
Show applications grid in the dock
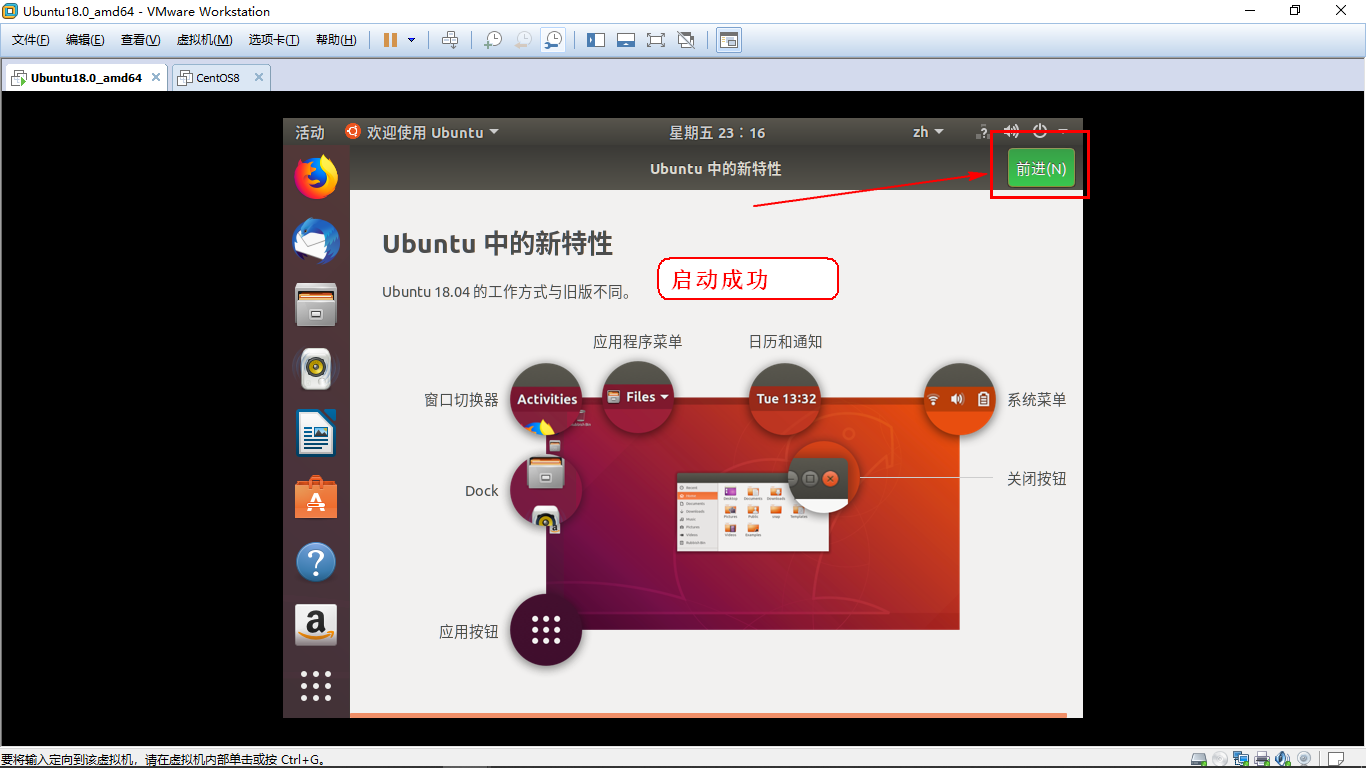316,686
